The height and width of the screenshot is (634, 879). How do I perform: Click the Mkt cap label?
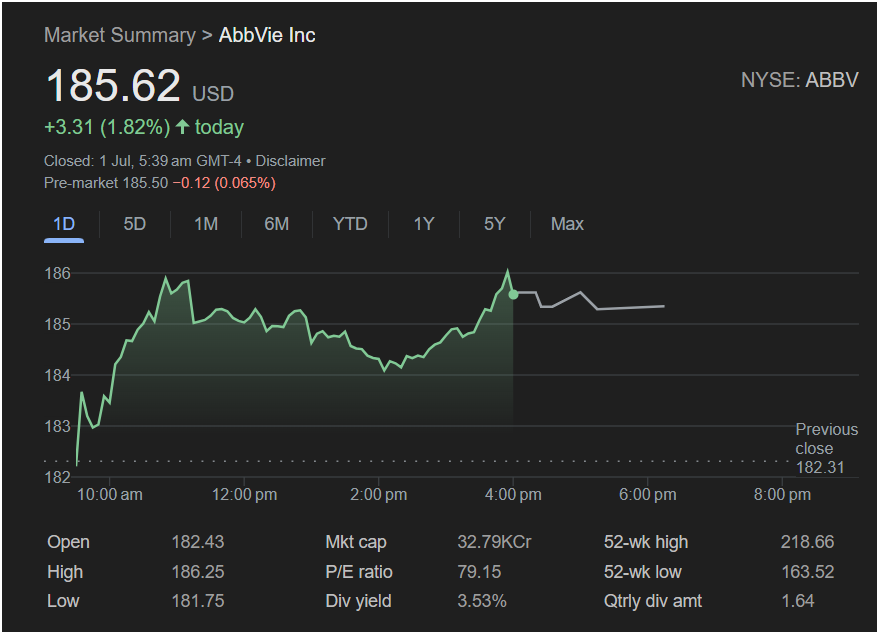click(x=356, y=542)
